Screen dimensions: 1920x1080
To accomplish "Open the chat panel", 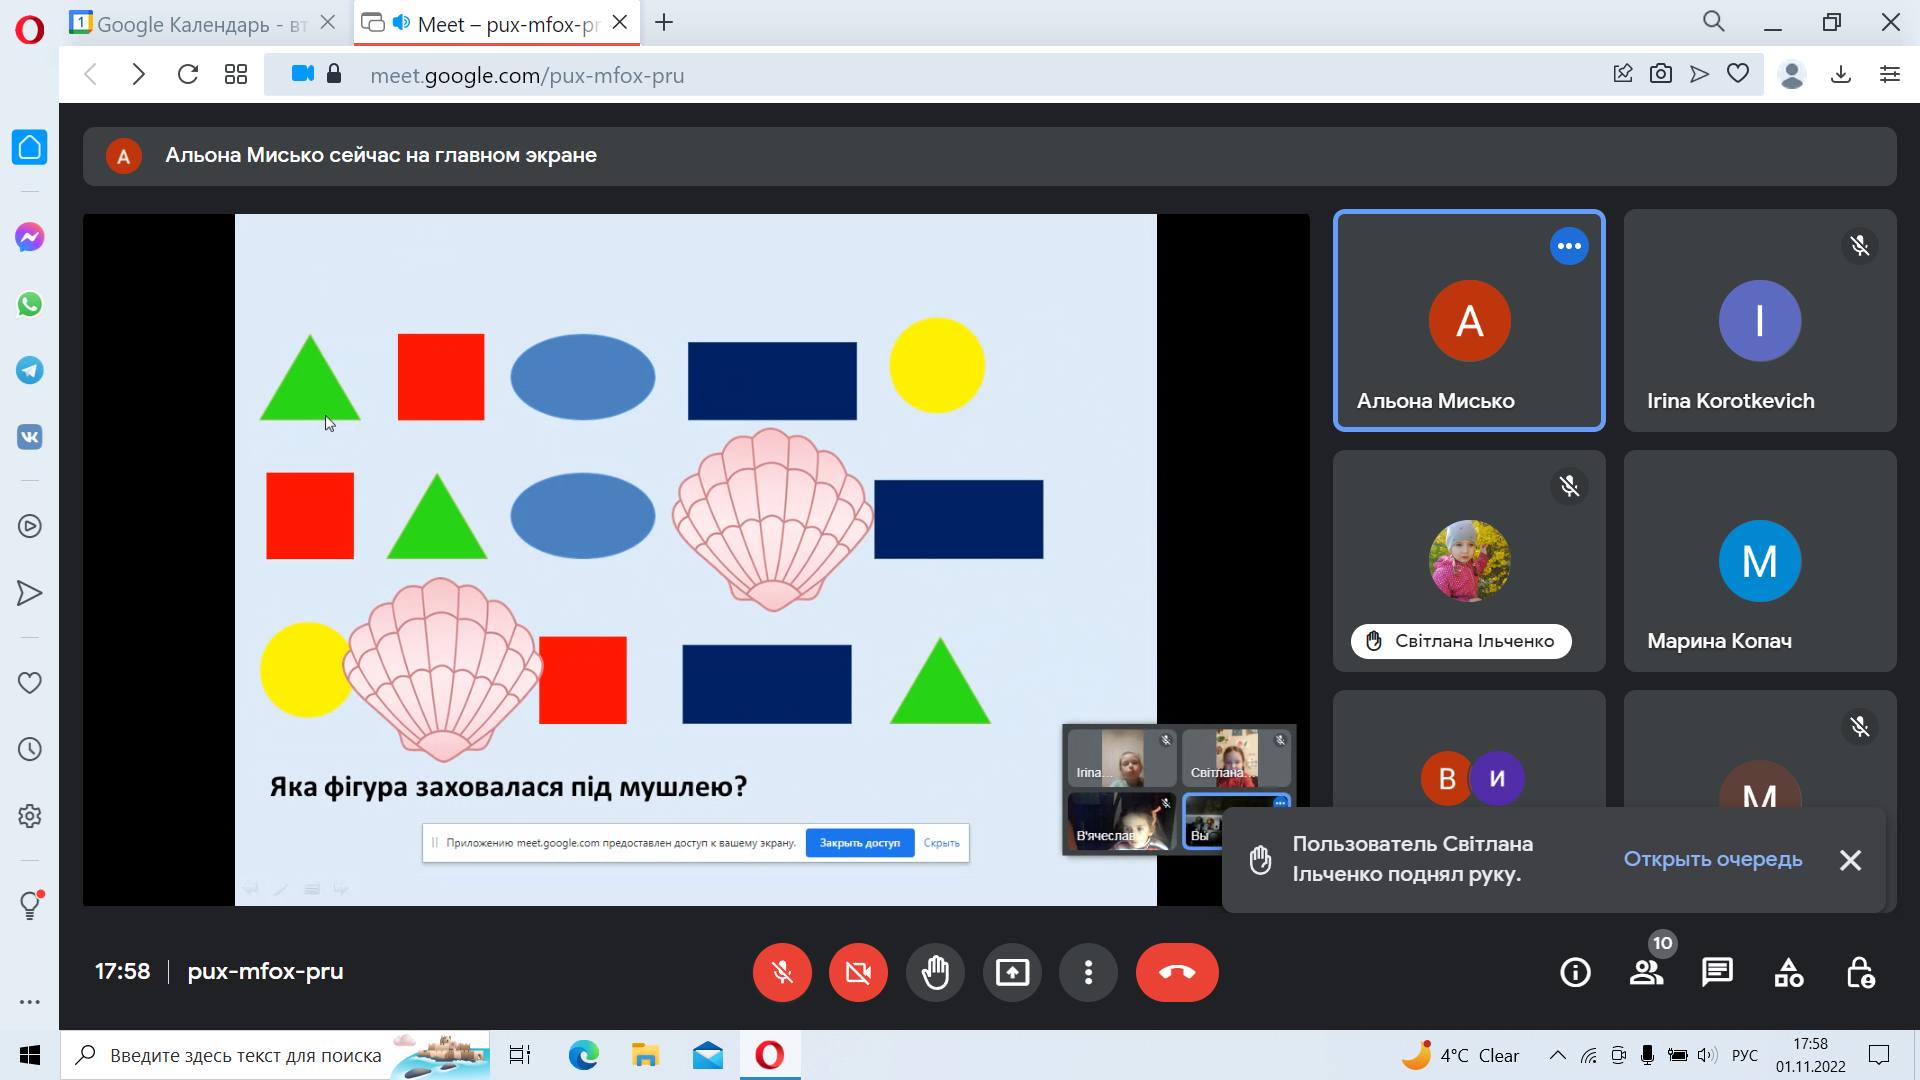I will tap(1717, 972).
